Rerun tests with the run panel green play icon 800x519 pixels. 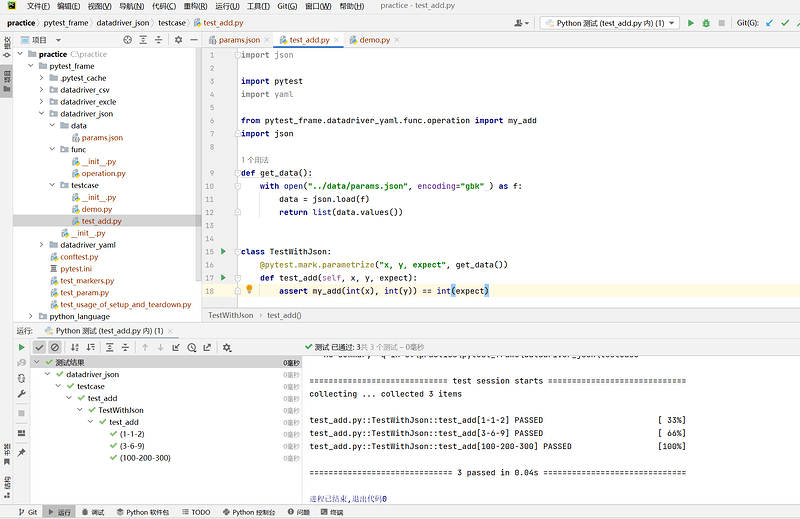coord(21,348)
